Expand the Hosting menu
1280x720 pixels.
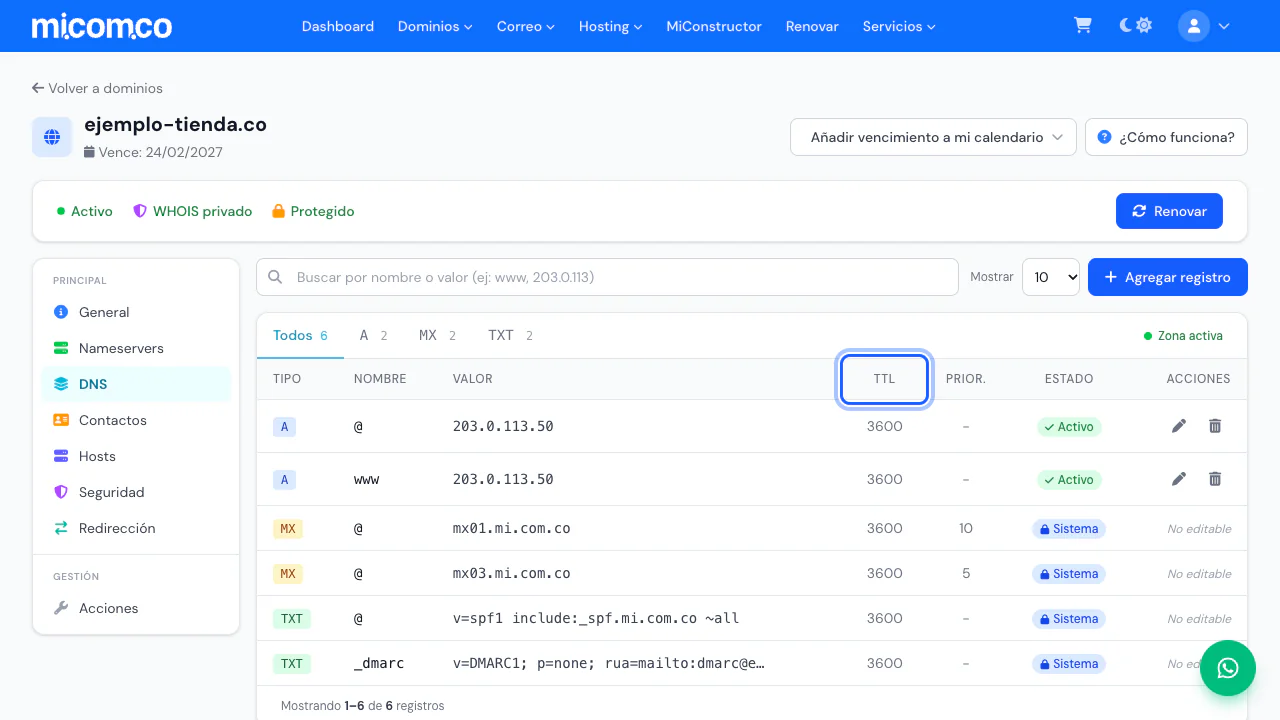(610, 26)
